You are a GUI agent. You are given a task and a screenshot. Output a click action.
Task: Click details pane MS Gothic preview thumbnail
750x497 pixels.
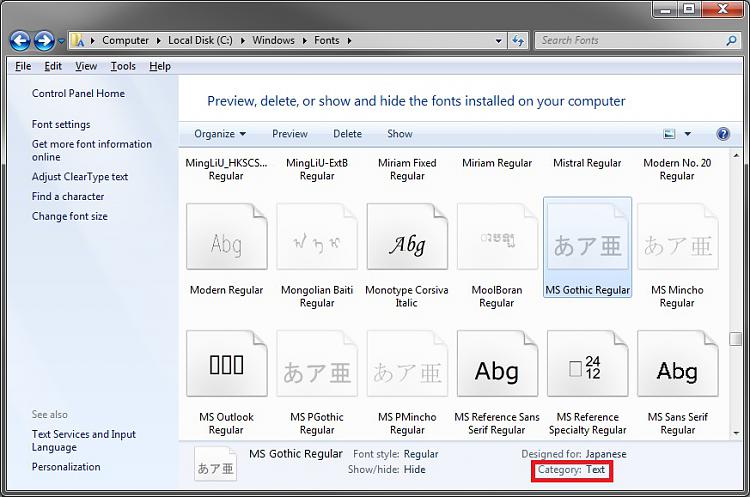[x=216, y=464]
